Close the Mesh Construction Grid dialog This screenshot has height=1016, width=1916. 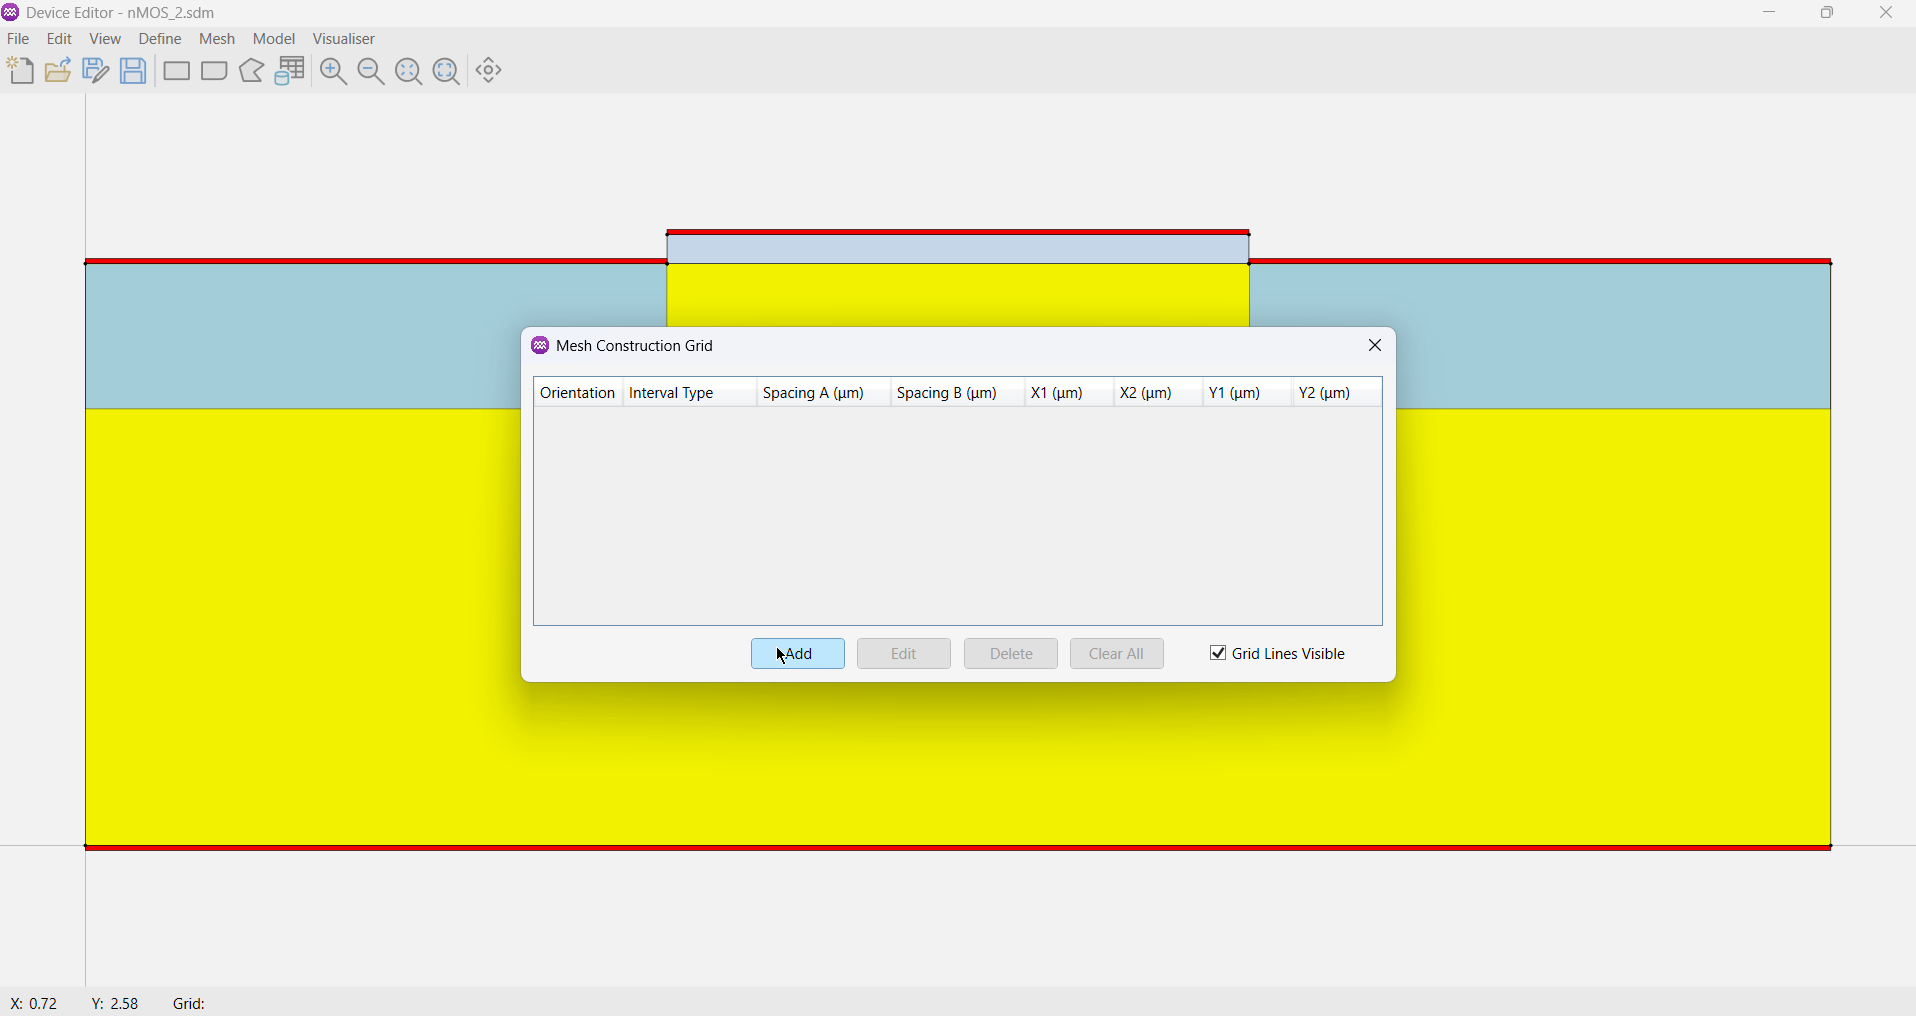(x=1376, y=346)
